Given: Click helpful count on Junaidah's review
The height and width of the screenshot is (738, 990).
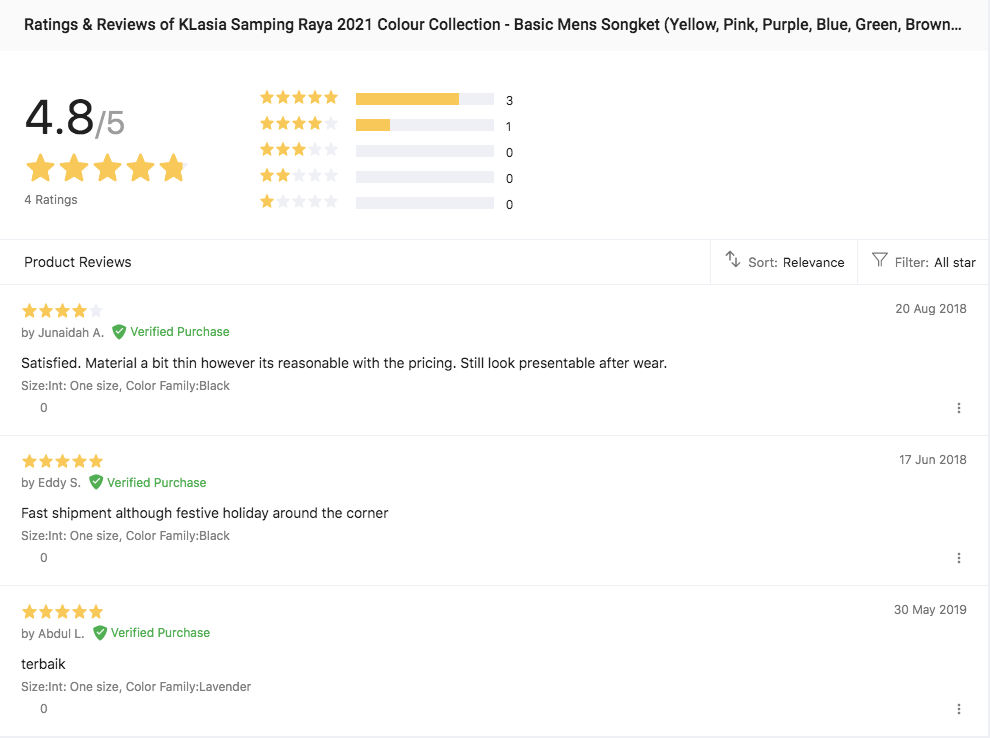Looking at the screenshot, I should point(44,408).
